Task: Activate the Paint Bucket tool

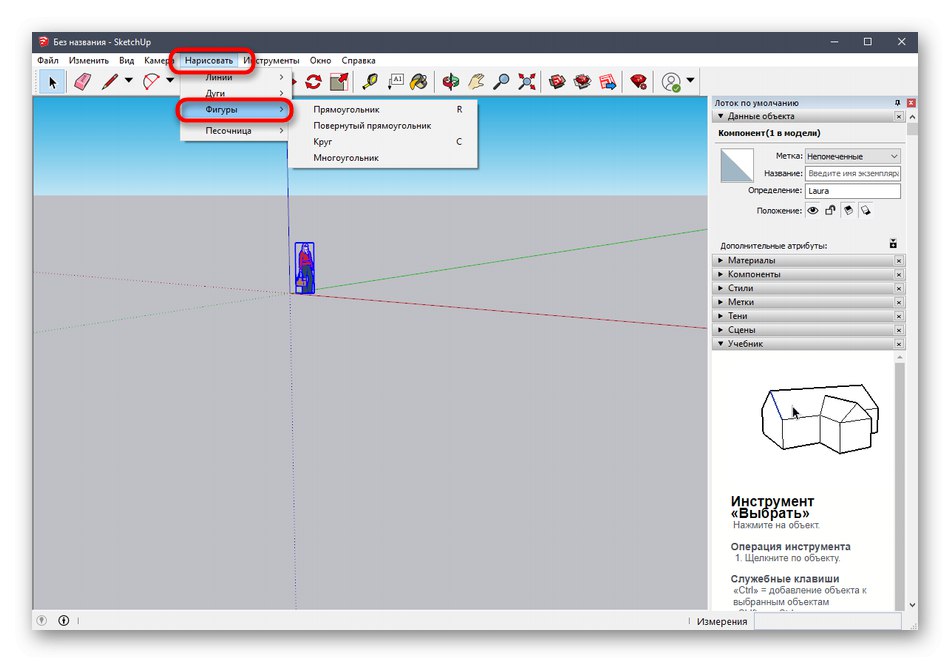Action: tap(419, 82)
